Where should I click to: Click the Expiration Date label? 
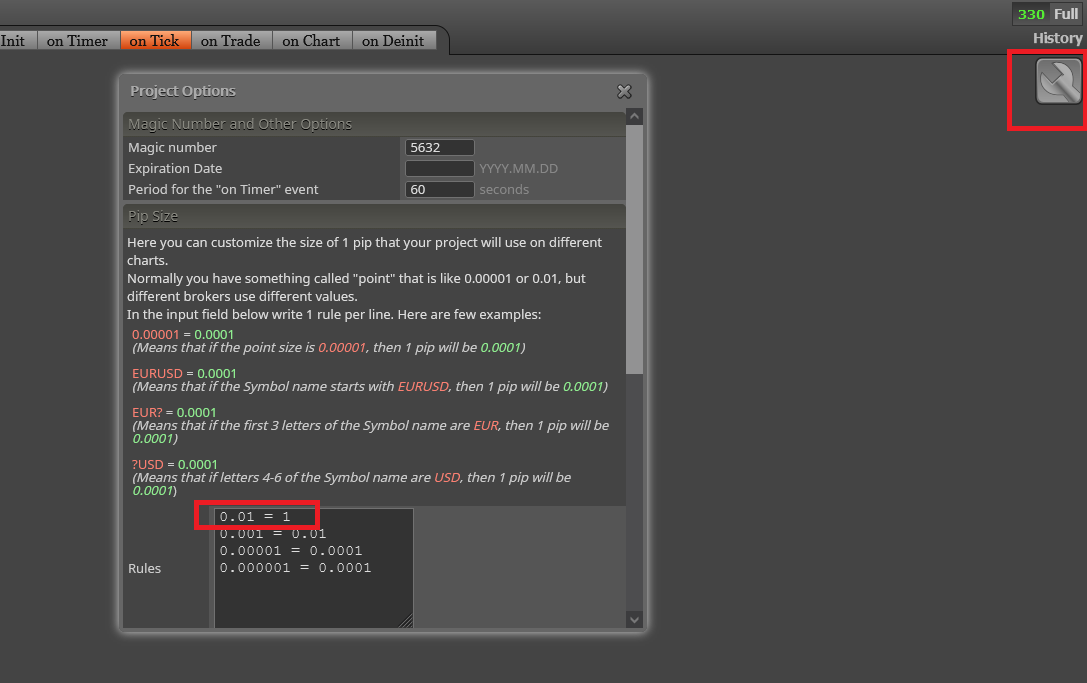tap(175, 168)
